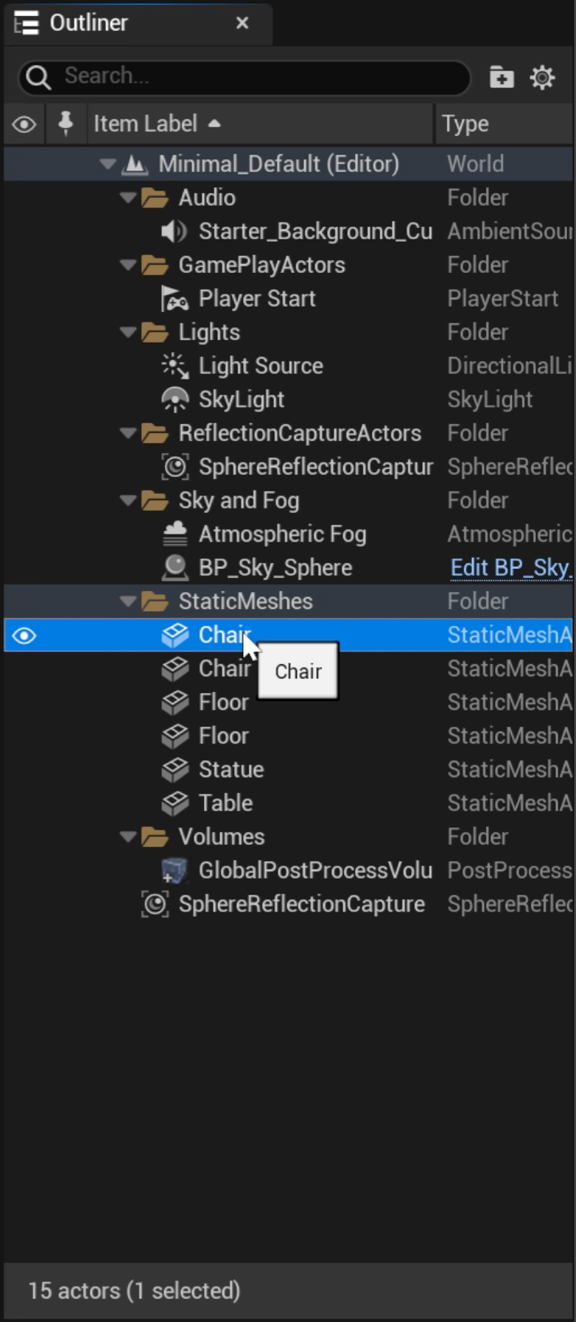The height and width of the screenshot is (1322, 576).
Task: Collapse the Lights folder
Action: pos(128,332)
